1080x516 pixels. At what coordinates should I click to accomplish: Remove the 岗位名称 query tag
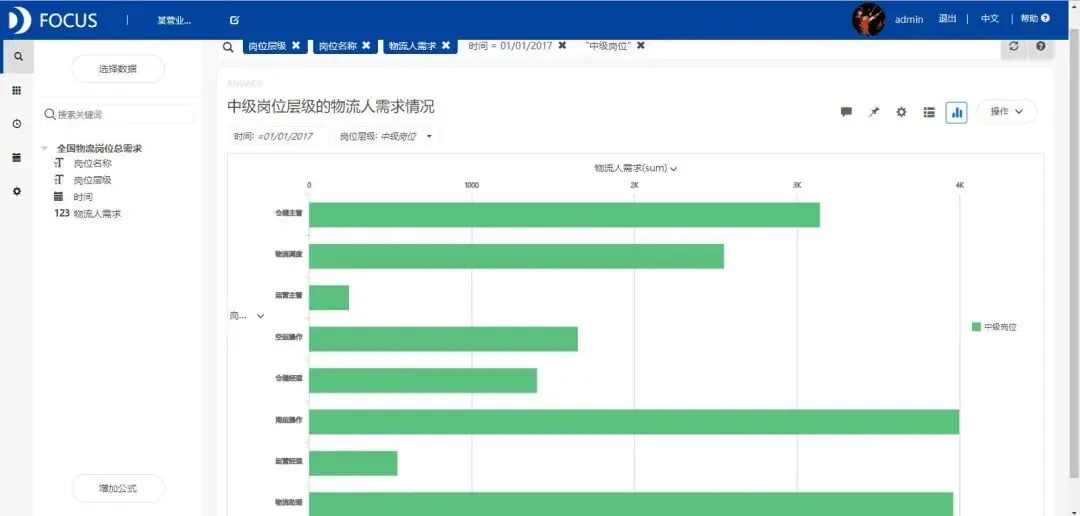click(x=366, y=45)
